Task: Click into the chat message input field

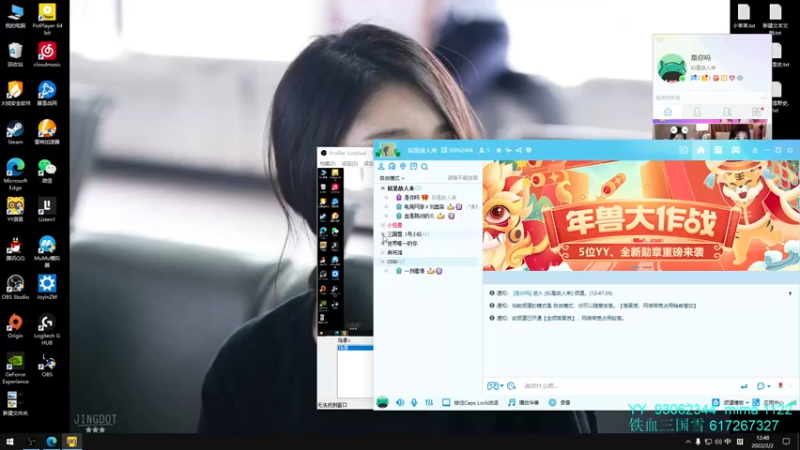Action: point(628,386)
